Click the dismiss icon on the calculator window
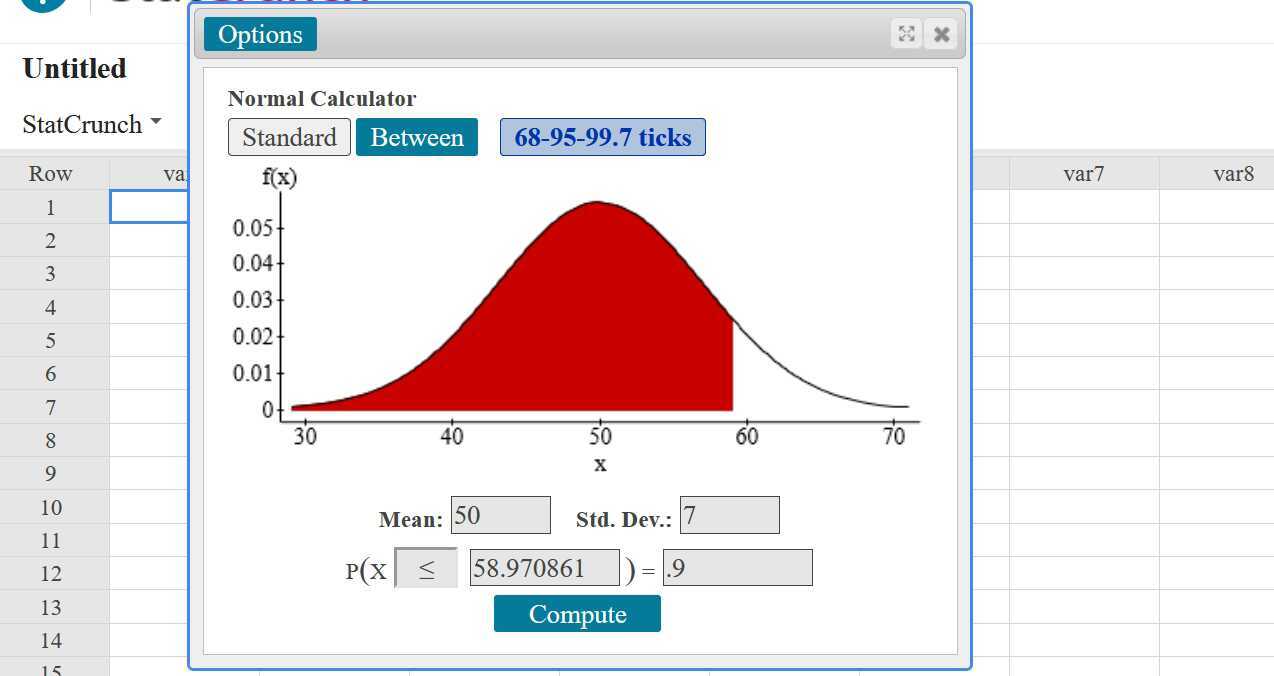This screenshot has width=1274, height=676. point(940,33)
